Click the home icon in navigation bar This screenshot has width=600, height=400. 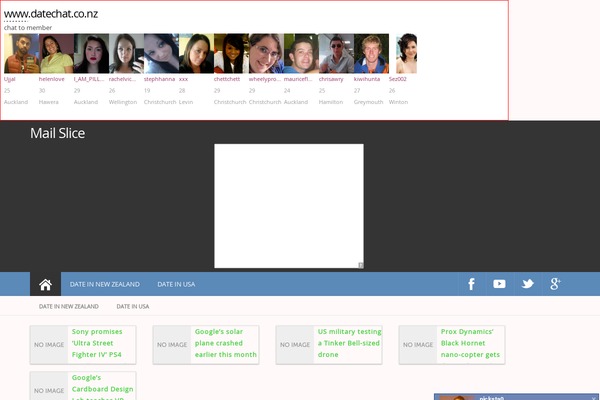(x=45, y=284)
